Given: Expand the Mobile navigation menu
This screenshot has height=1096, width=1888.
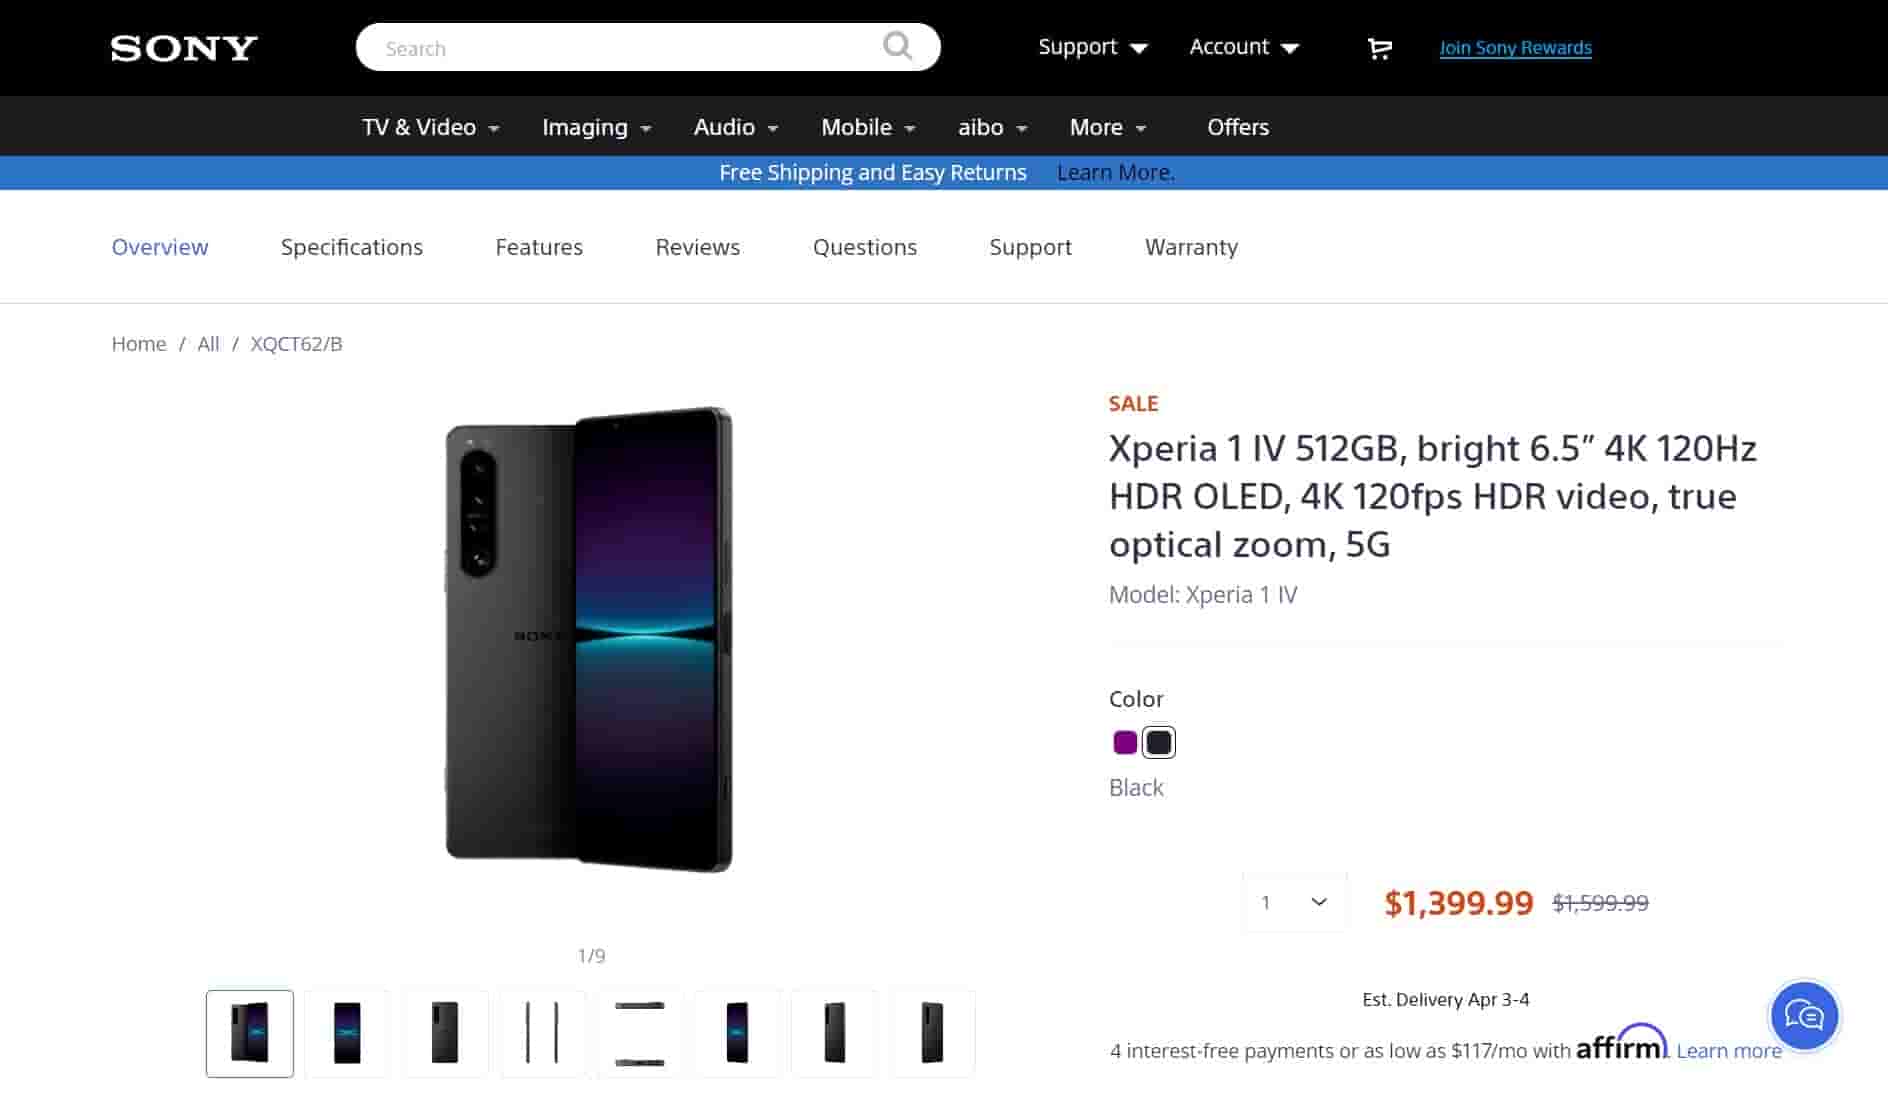Looking at the screenshot, I should 866,127.
